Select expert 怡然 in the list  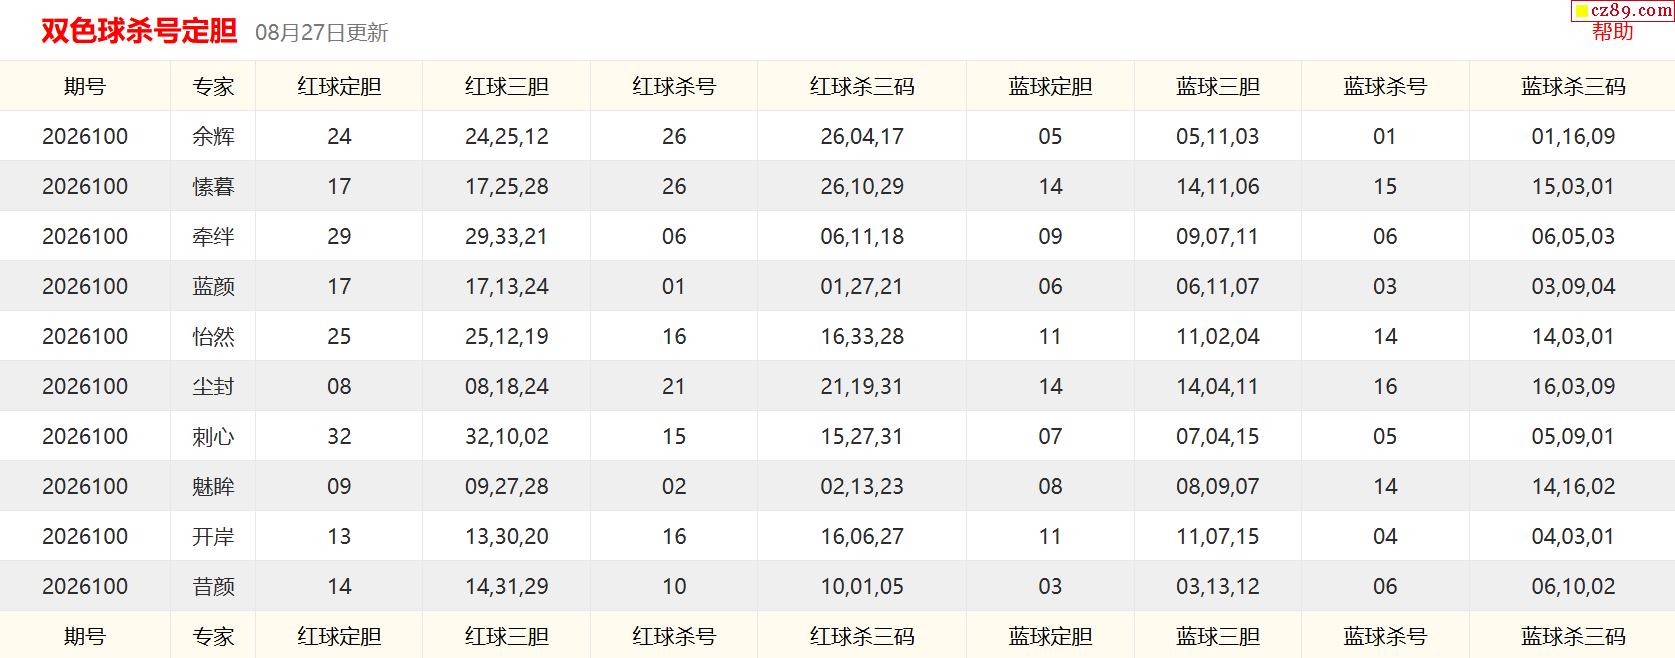tap(213, 337)
